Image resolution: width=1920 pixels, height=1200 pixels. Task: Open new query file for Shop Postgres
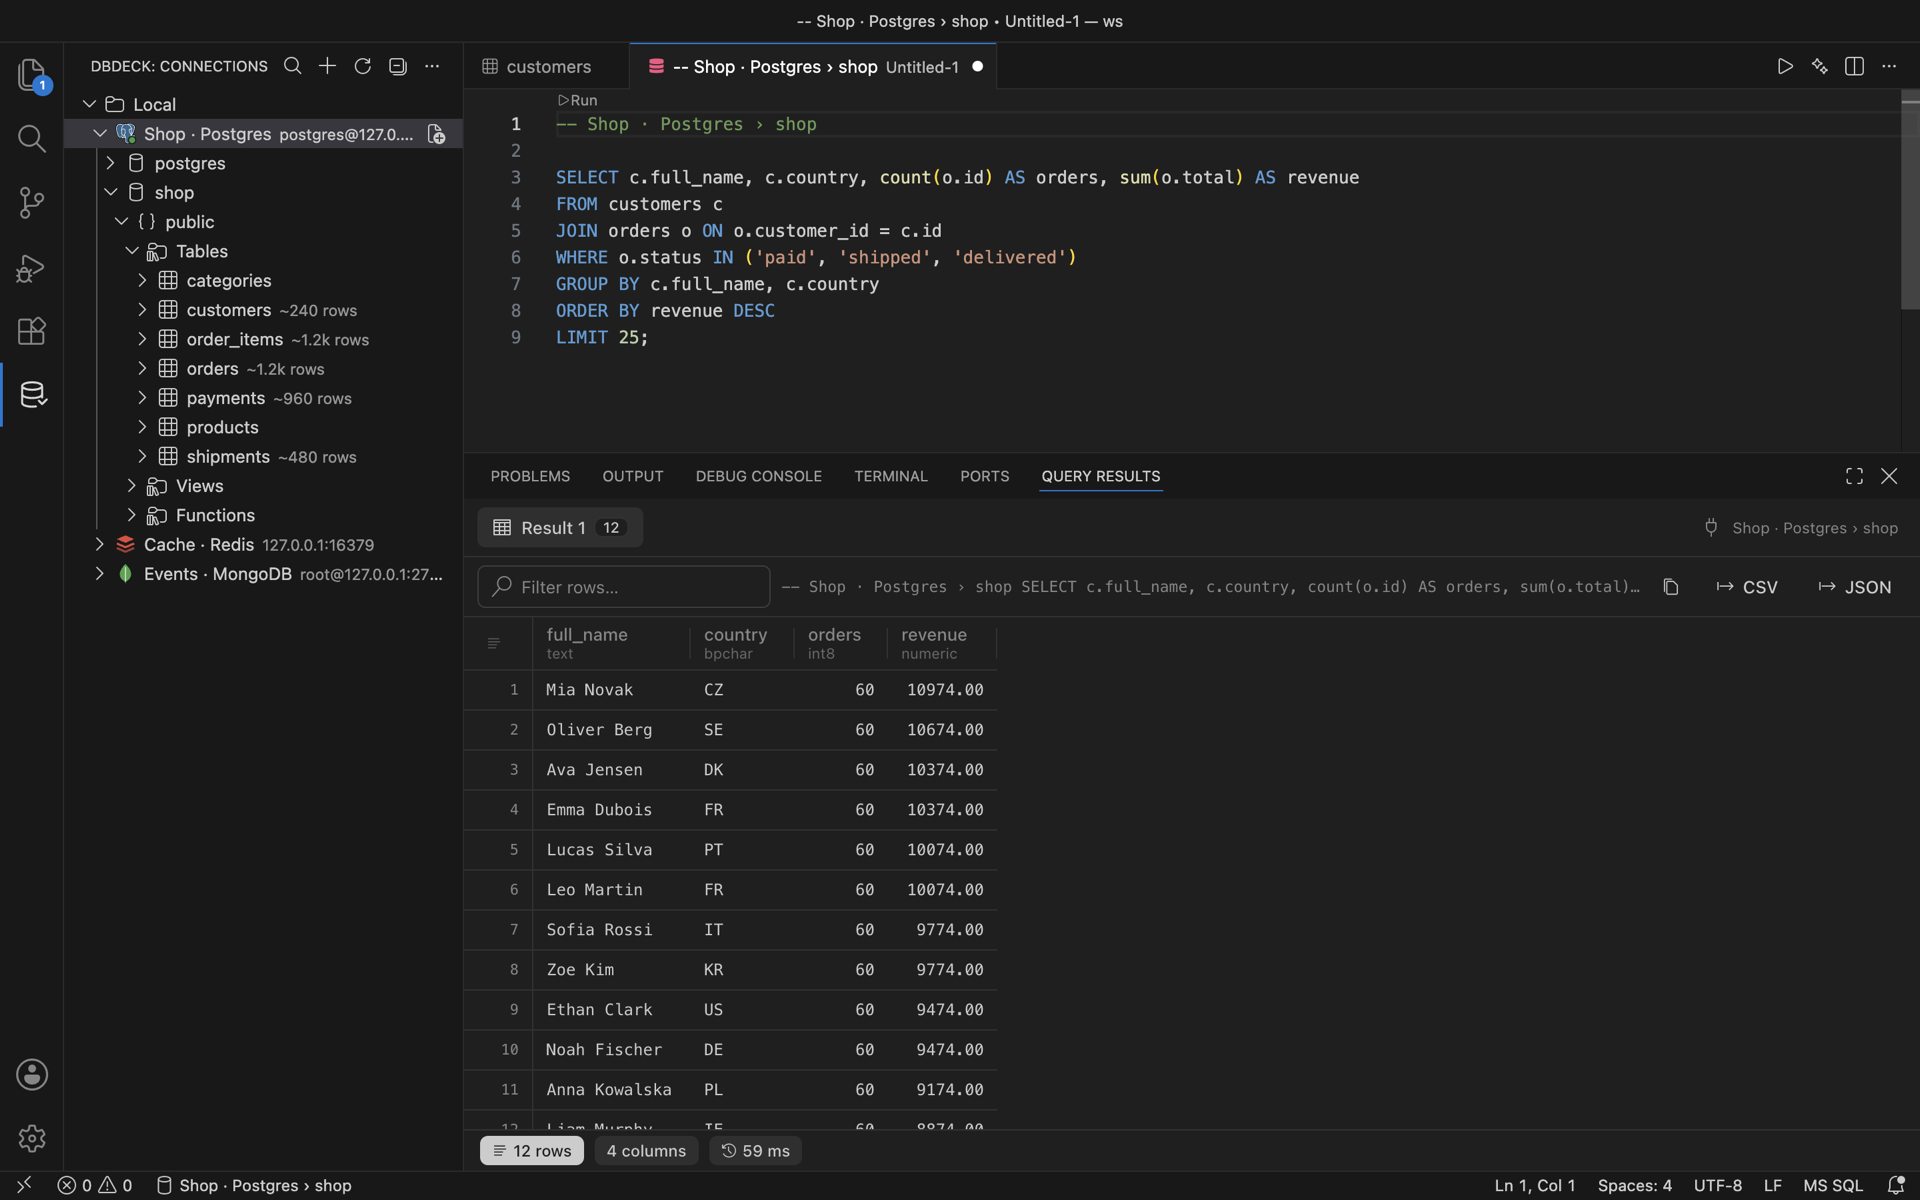(436, 134)
